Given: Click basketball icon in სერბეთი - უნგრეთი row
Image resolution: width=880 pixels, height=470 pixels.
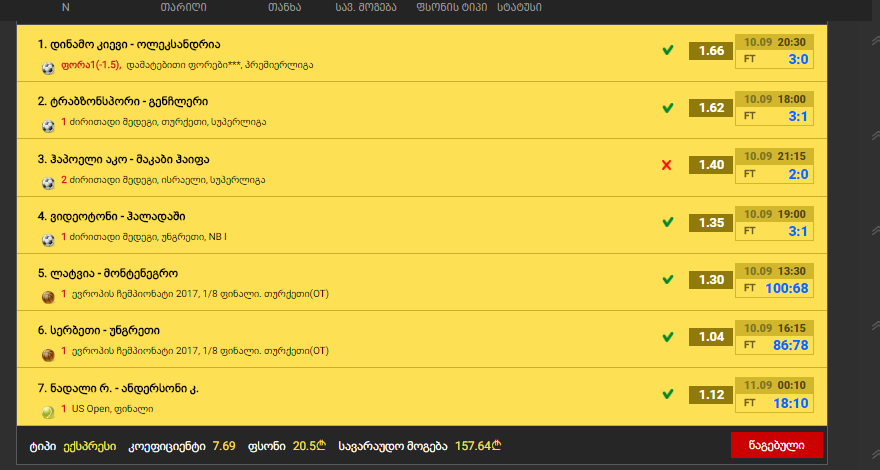Looking at the screenshot, I should click(48, 355).
